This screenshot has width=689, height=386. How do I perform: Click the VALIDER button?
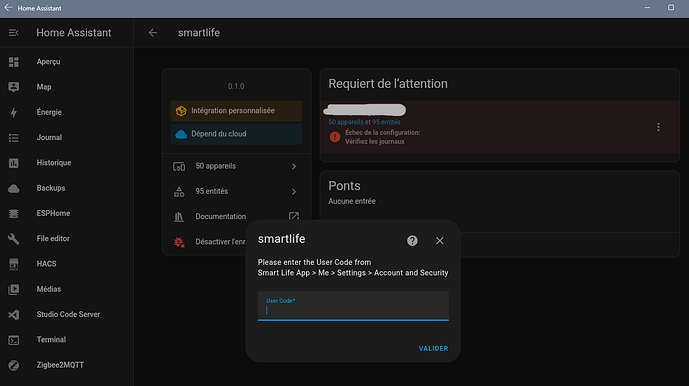pyautogui.click(x=433, y=348)
